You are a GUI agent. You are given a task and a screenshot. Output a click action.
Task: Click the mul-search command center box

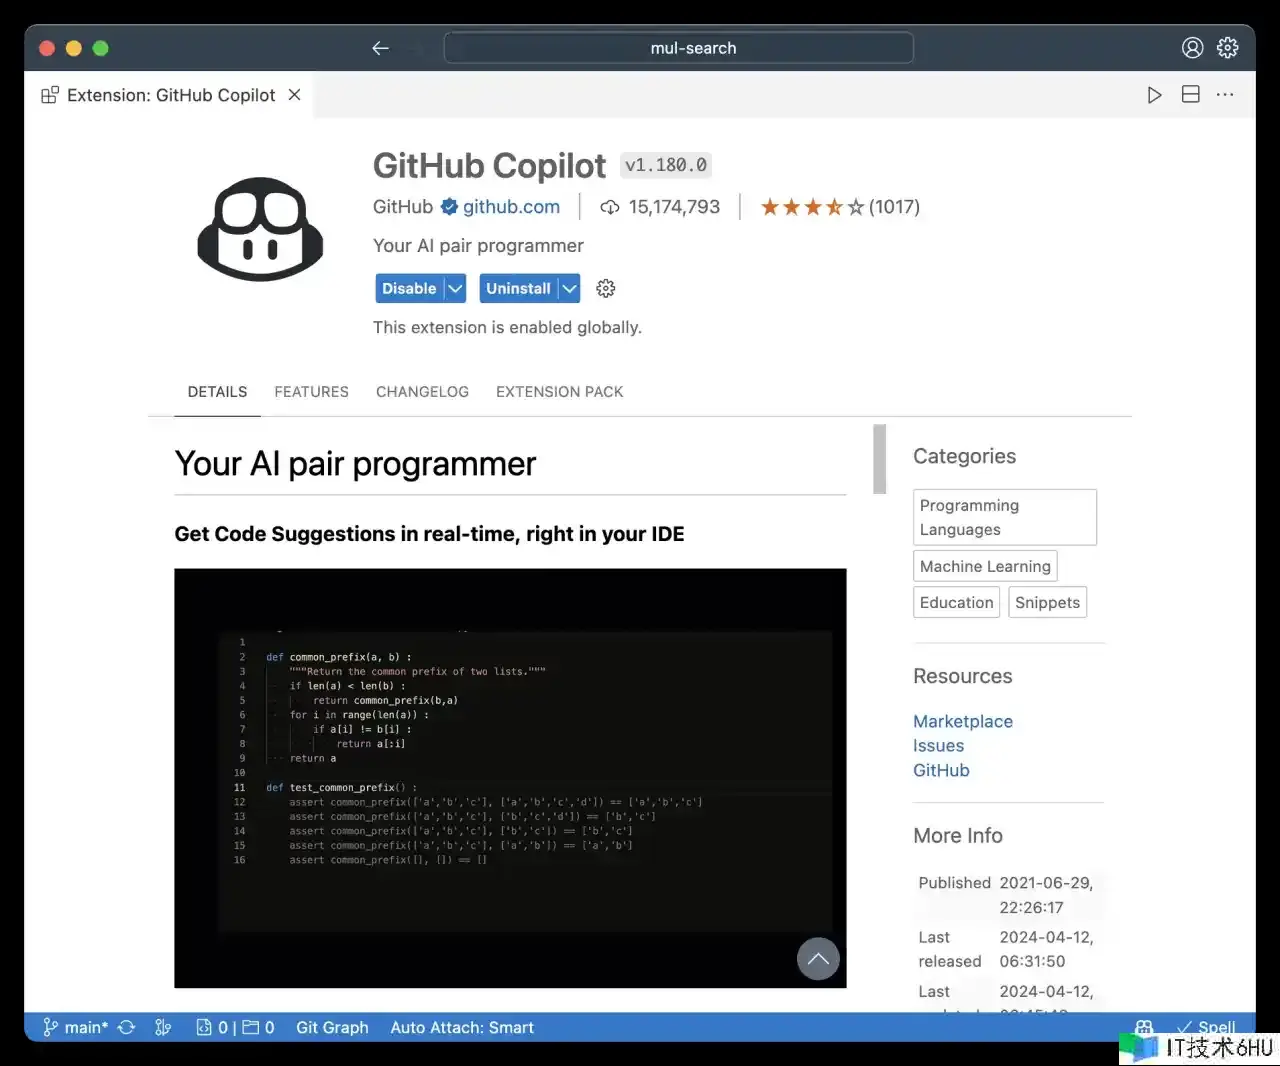pos(678,48)
